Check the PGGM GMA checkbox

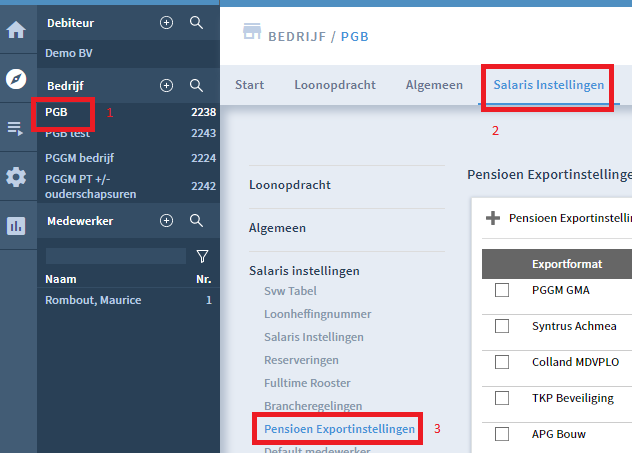(502, 290)
